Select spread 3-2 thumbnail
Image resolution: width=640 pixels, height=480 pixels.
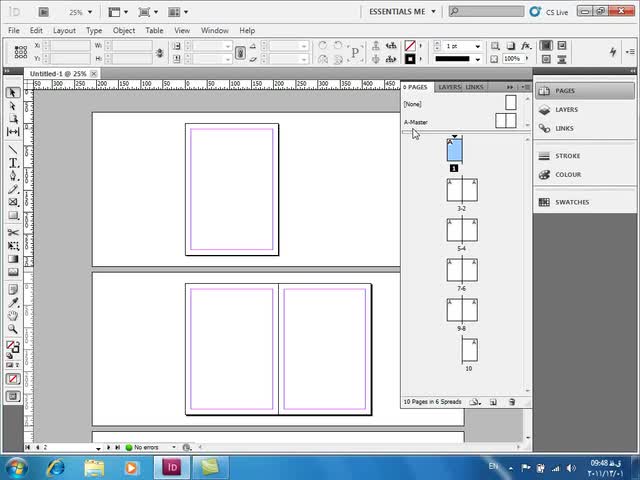tap(462, 190)
